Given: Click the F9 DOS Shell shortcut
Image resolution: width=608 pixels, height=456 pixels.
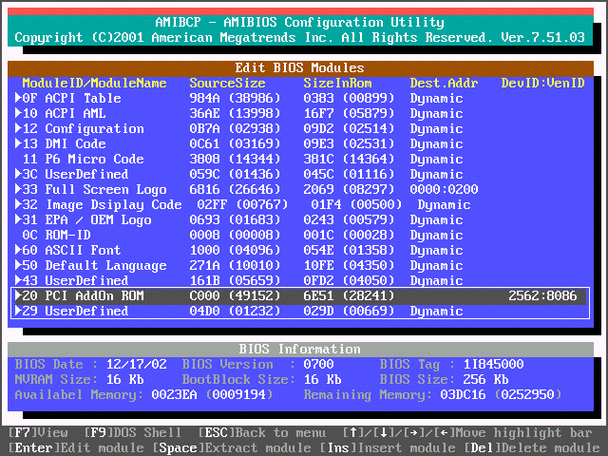Looking at the screenshot, I should click(x=133, y=432).
